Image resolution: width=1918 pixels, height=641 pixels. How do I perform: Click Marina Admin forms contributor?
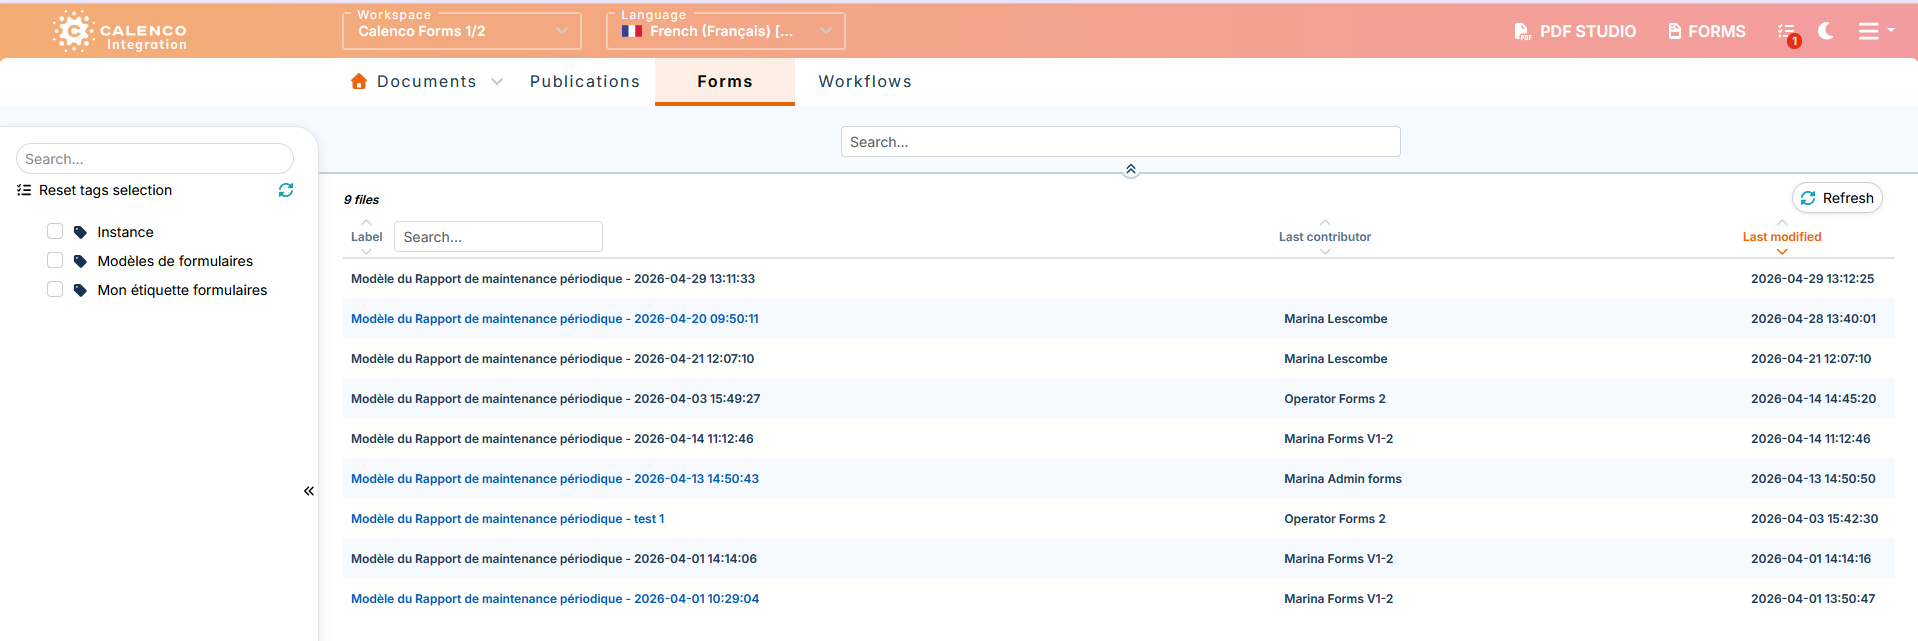1343,479
